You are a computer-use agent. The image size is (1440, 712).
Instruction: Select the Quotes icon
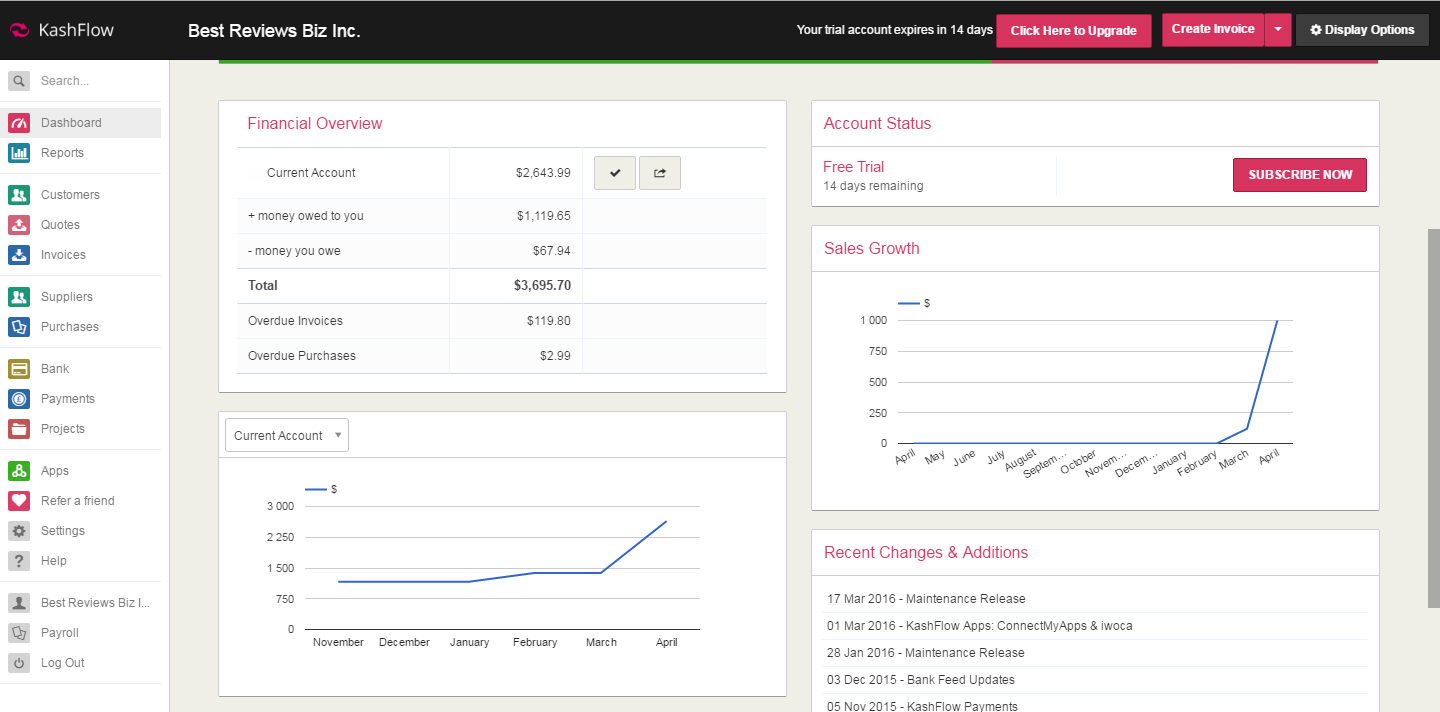[x=20, y=224]
